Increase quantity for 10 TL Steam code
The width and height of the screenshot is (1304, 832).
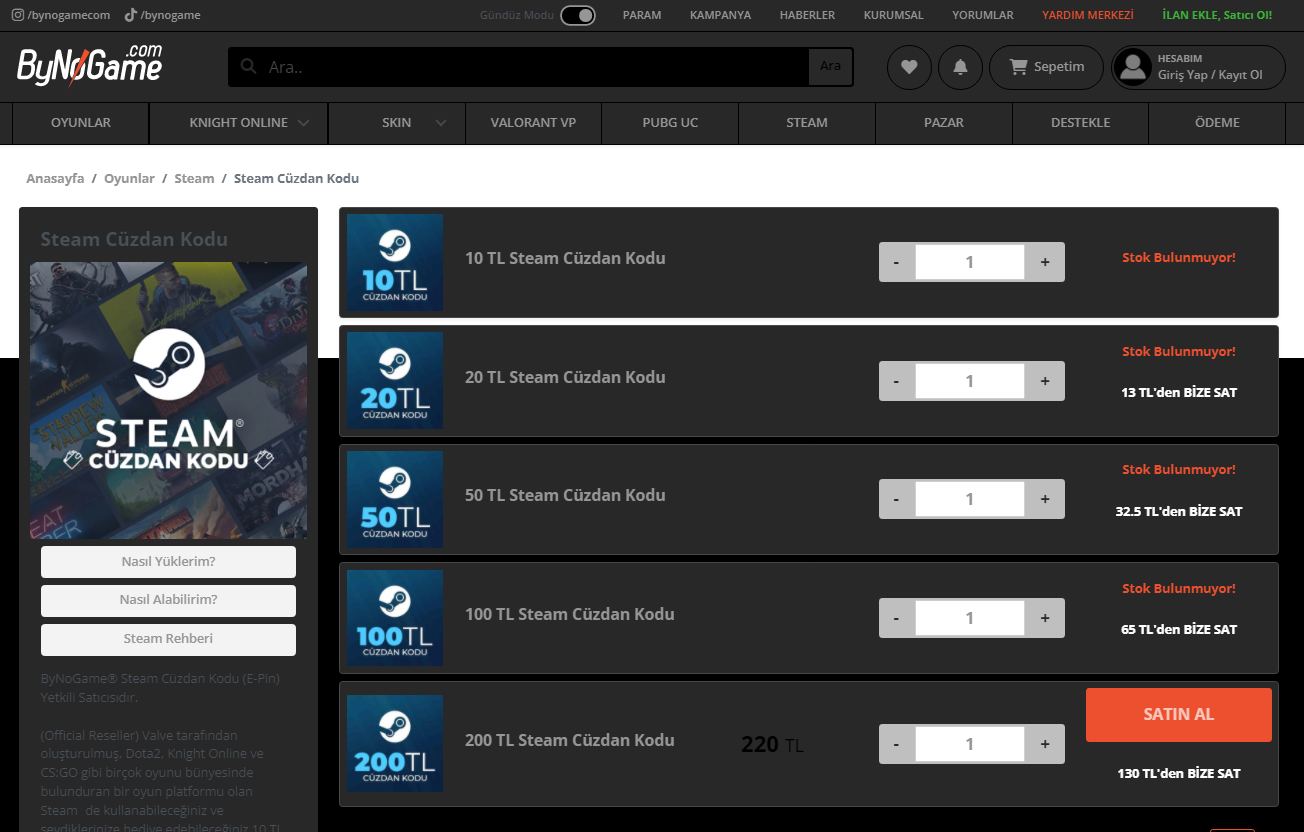pos(1045,262)
